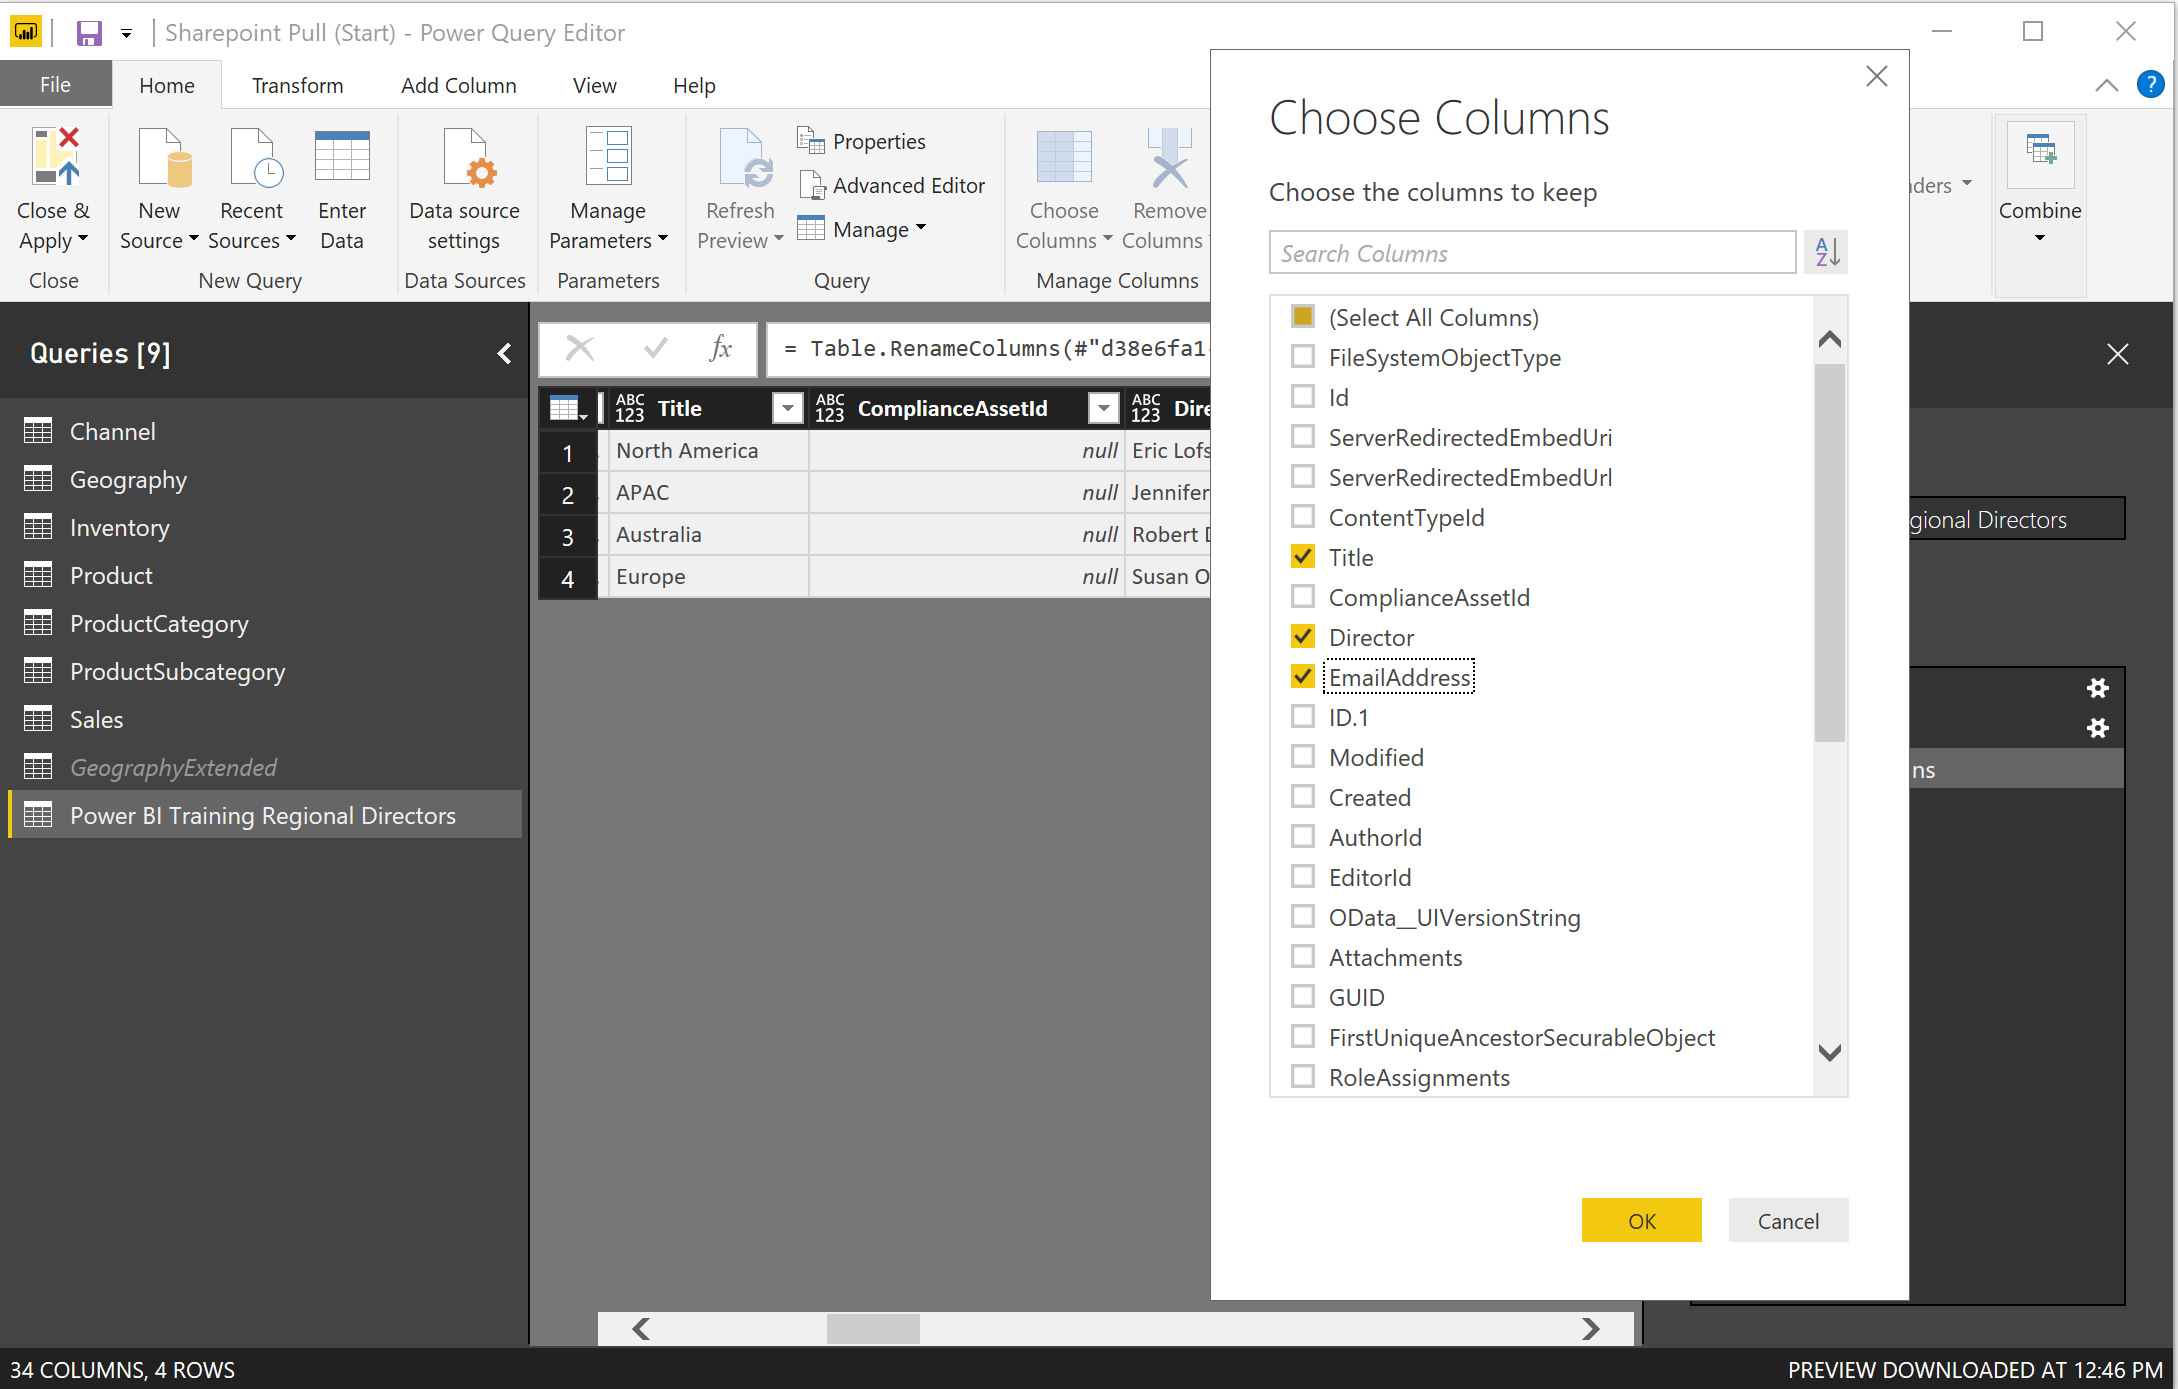Click the Title column type icon
2178x1389 pixels.
pyautogui.click(x=630, y=408)
